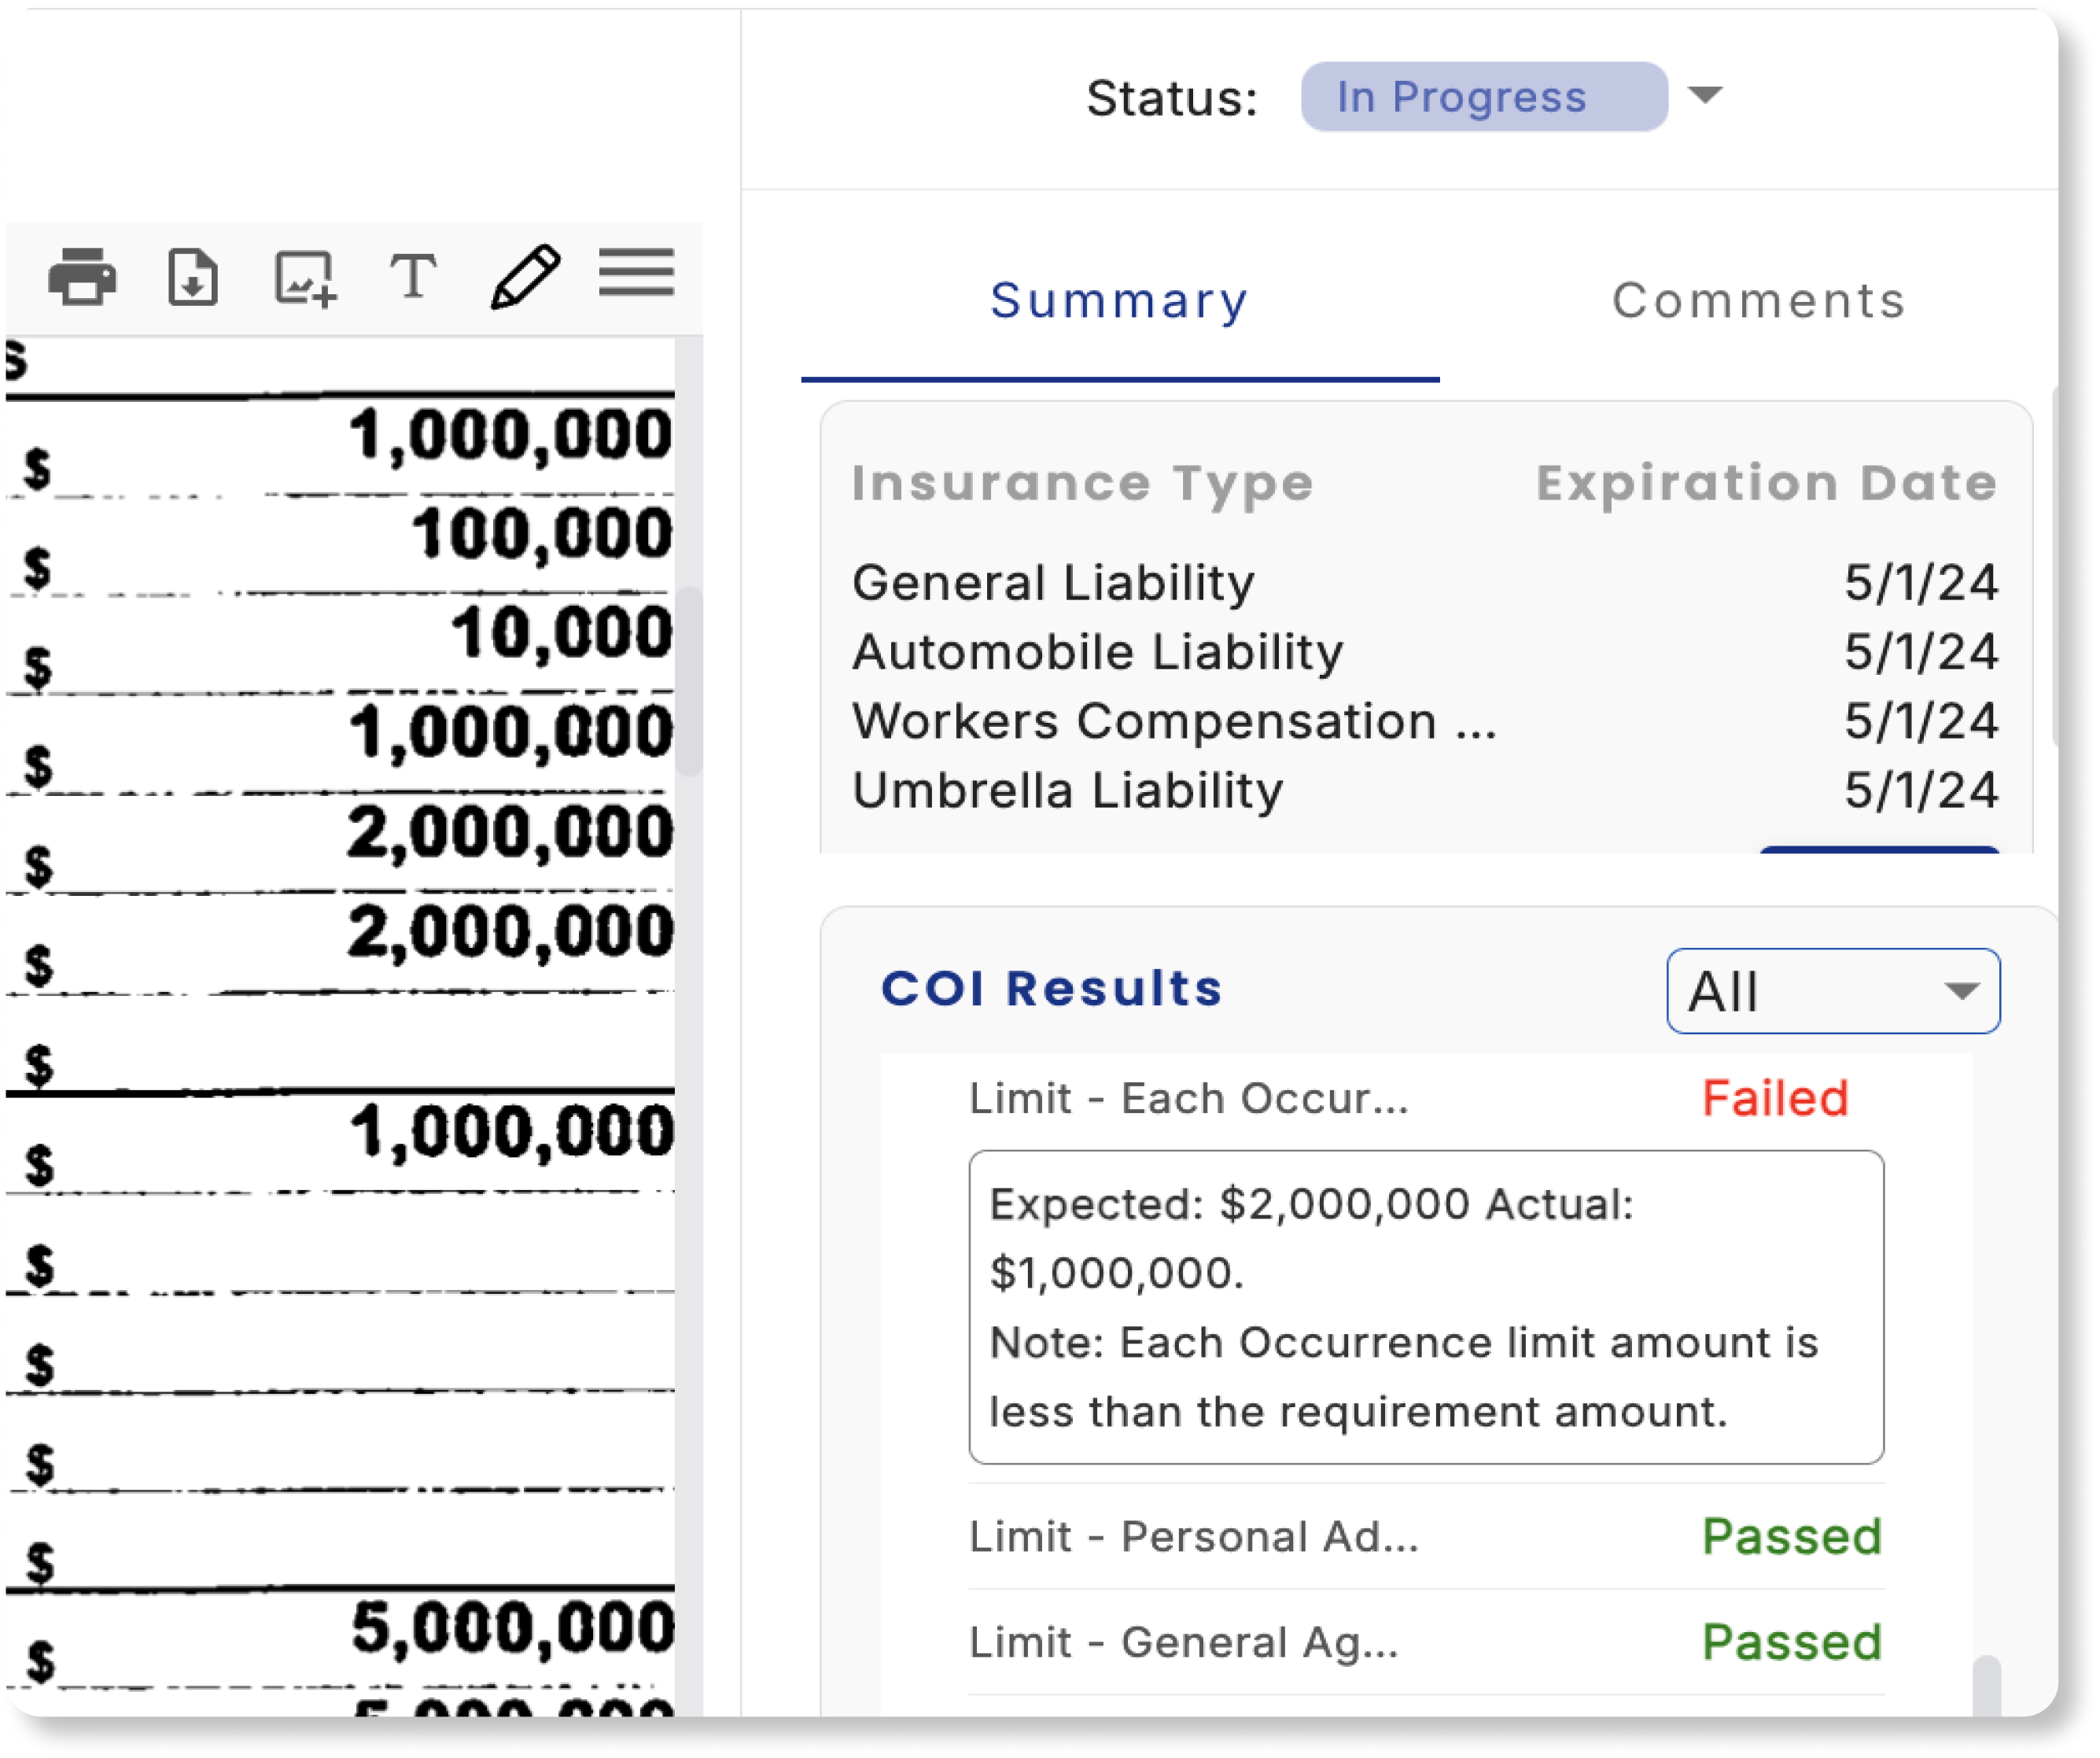Print the document
This screenshot has height=1758, width=2100.
[x=85, y=277]
